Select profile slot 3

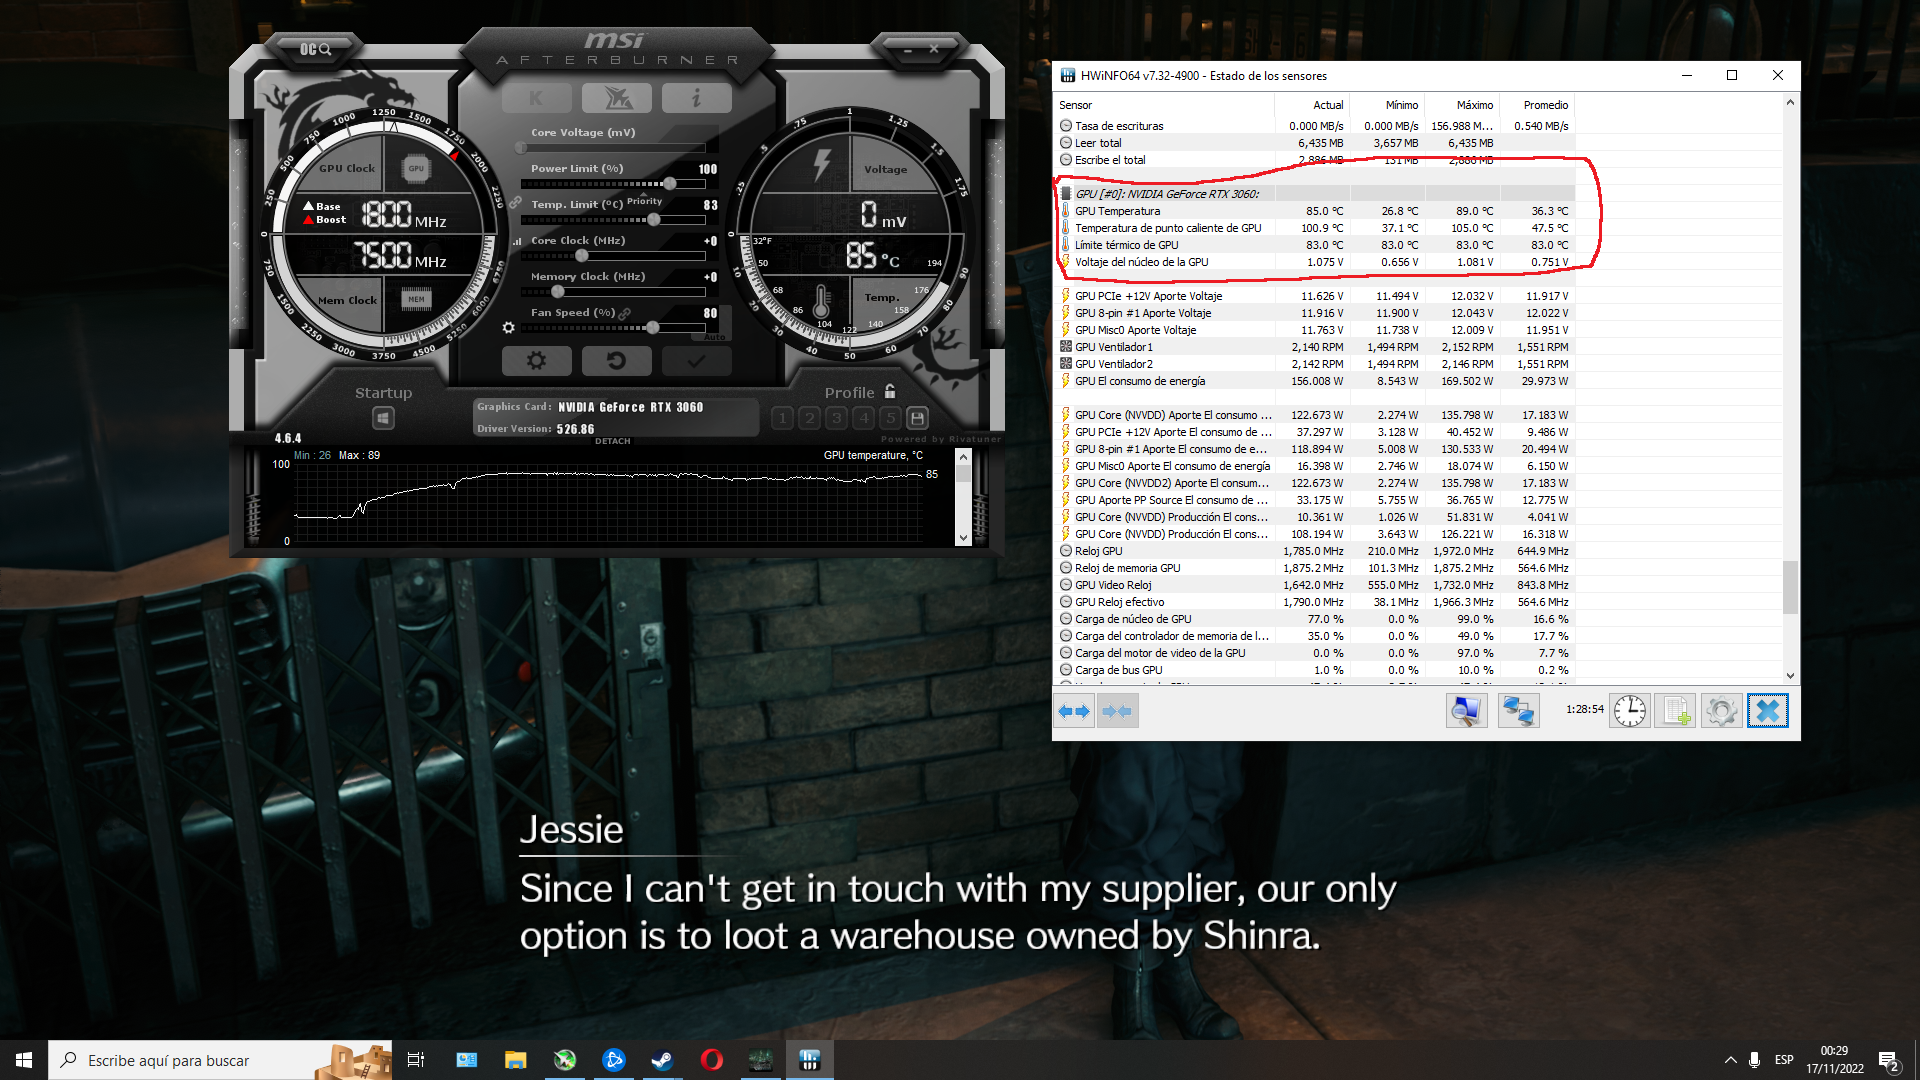coord(837,418)
